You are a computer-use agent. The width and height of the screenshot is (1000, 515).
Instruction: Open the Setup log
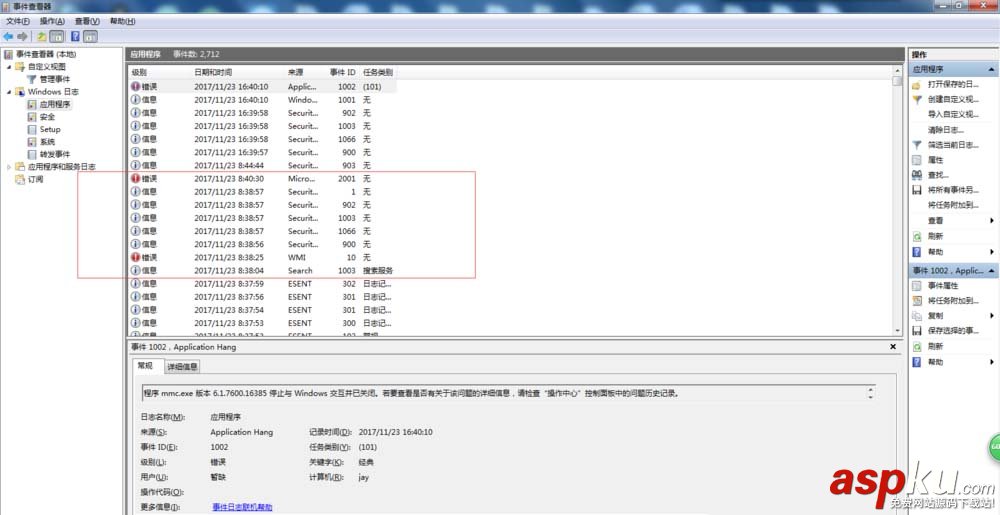coord(50,129)
